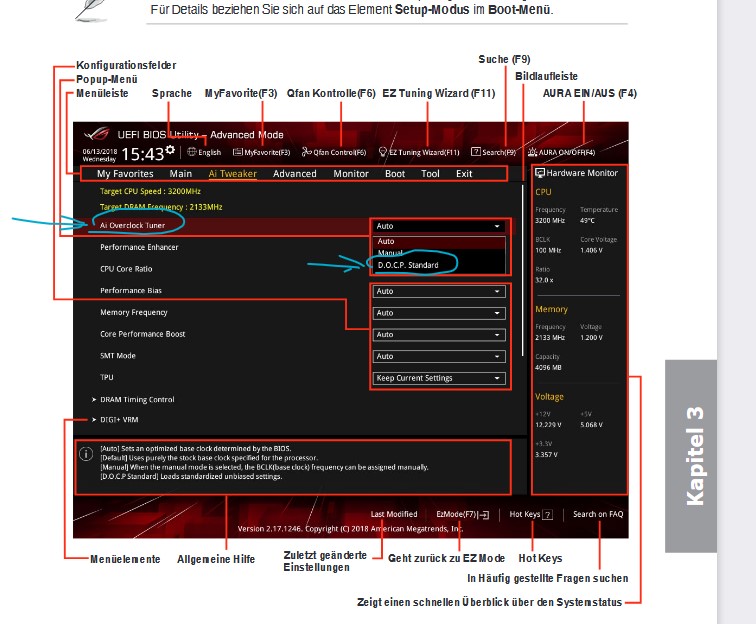The image size is (756, 624).
Task: Click the globe language icon
Action: (x=192, y=152)
